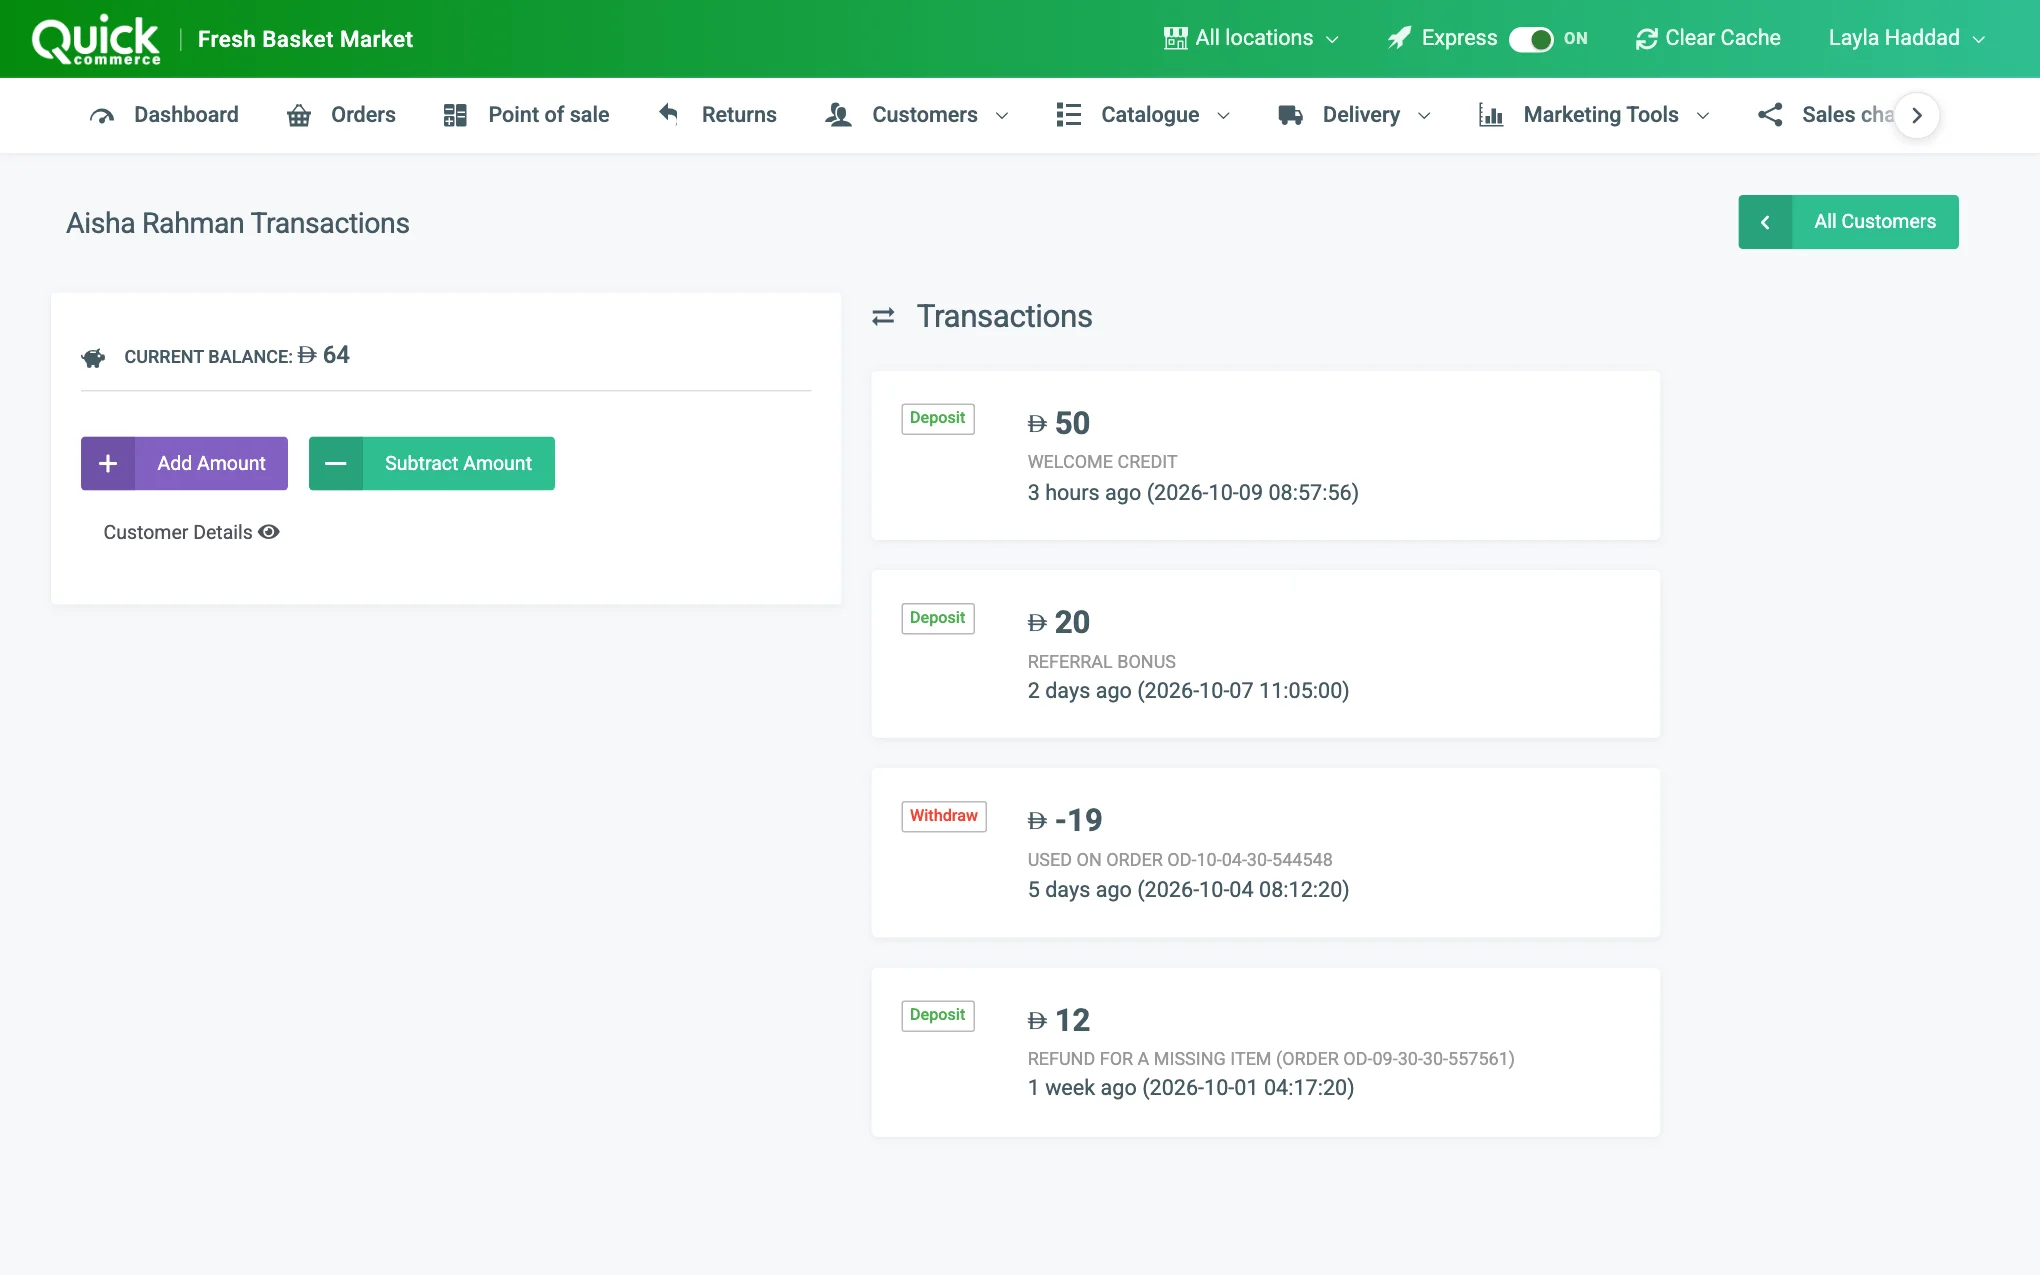Open the All locations dropdown
Image resolution: width=2040 pixels, height=1275 pixels.
pyautogui.click(x=1251, y=38)
